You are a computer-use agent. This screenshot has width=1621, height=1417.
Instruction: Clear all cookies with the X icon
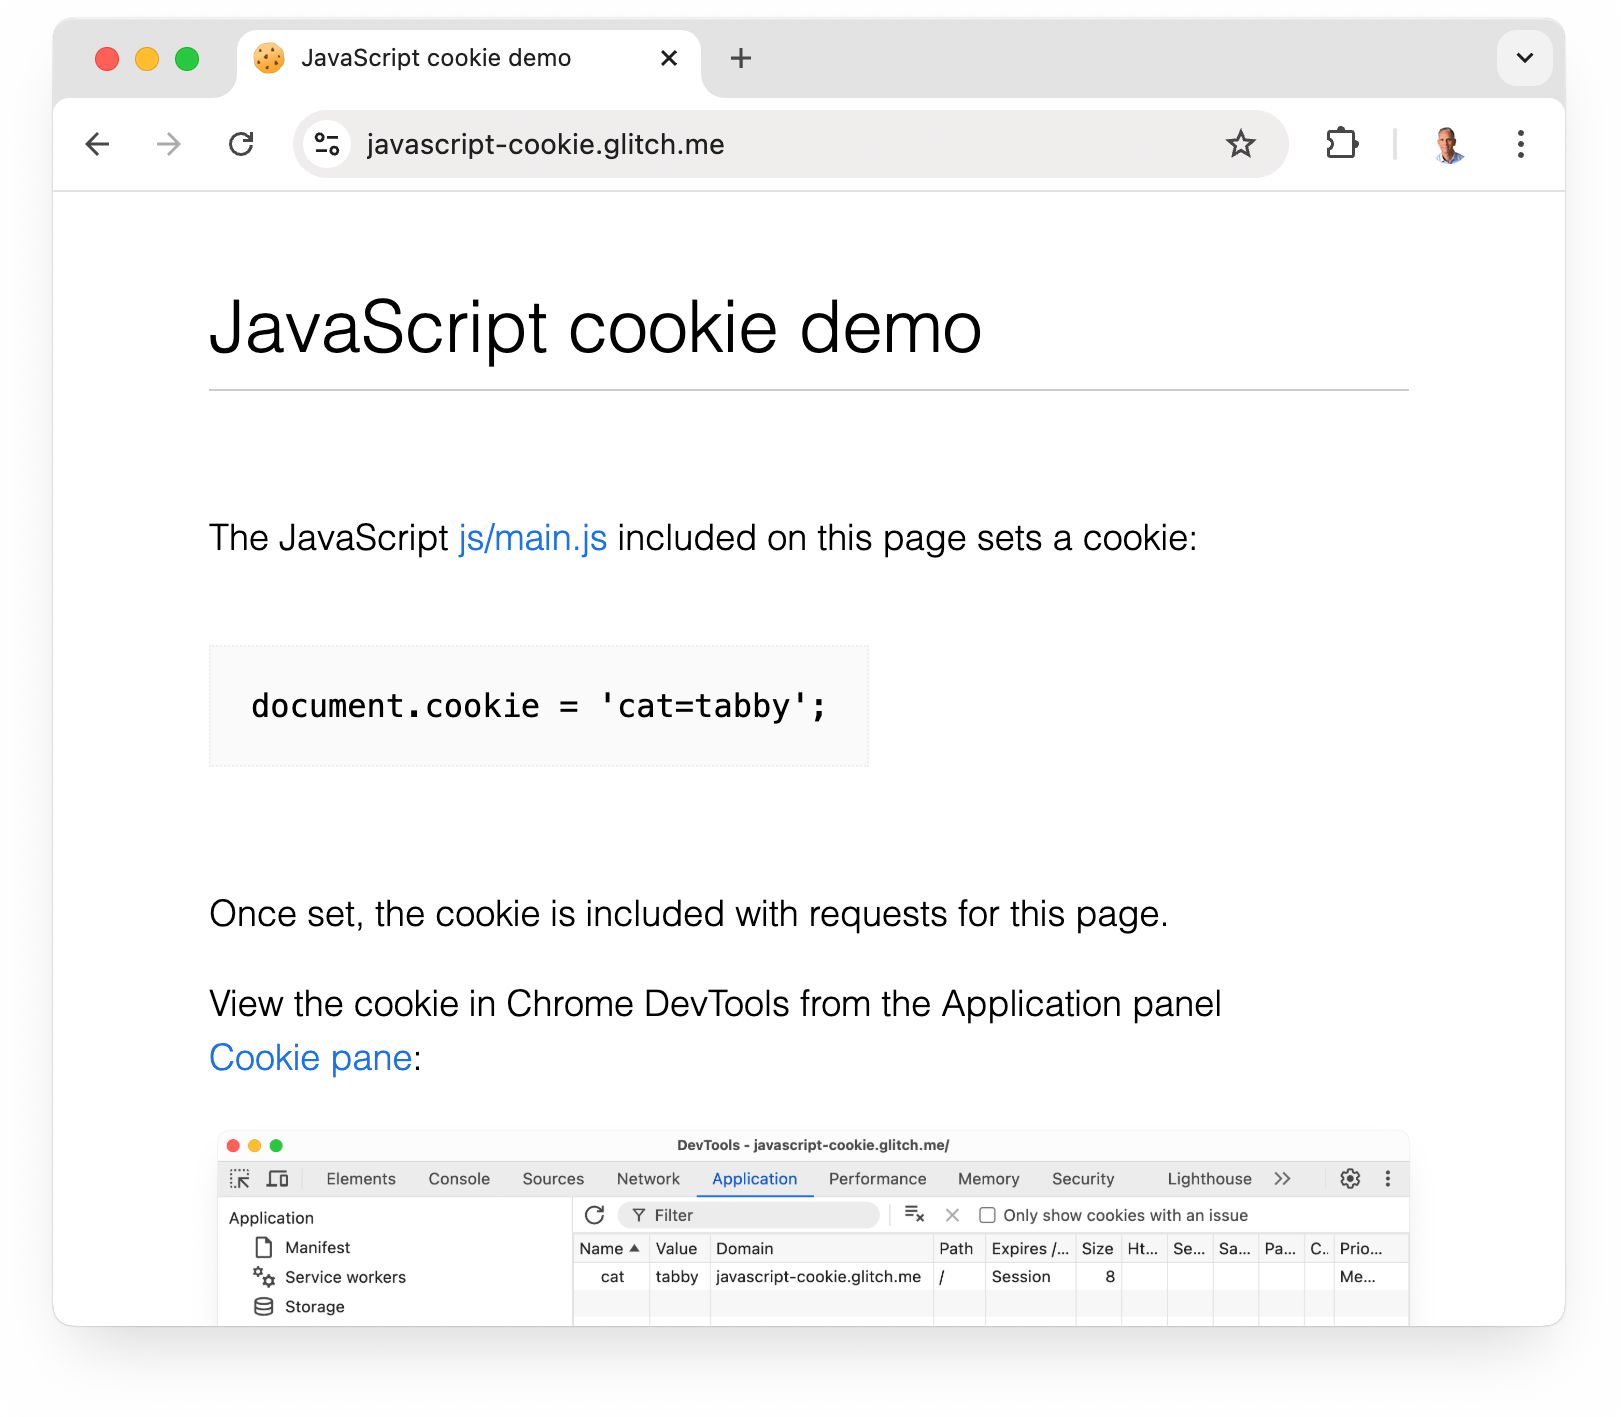[951, 1214]
